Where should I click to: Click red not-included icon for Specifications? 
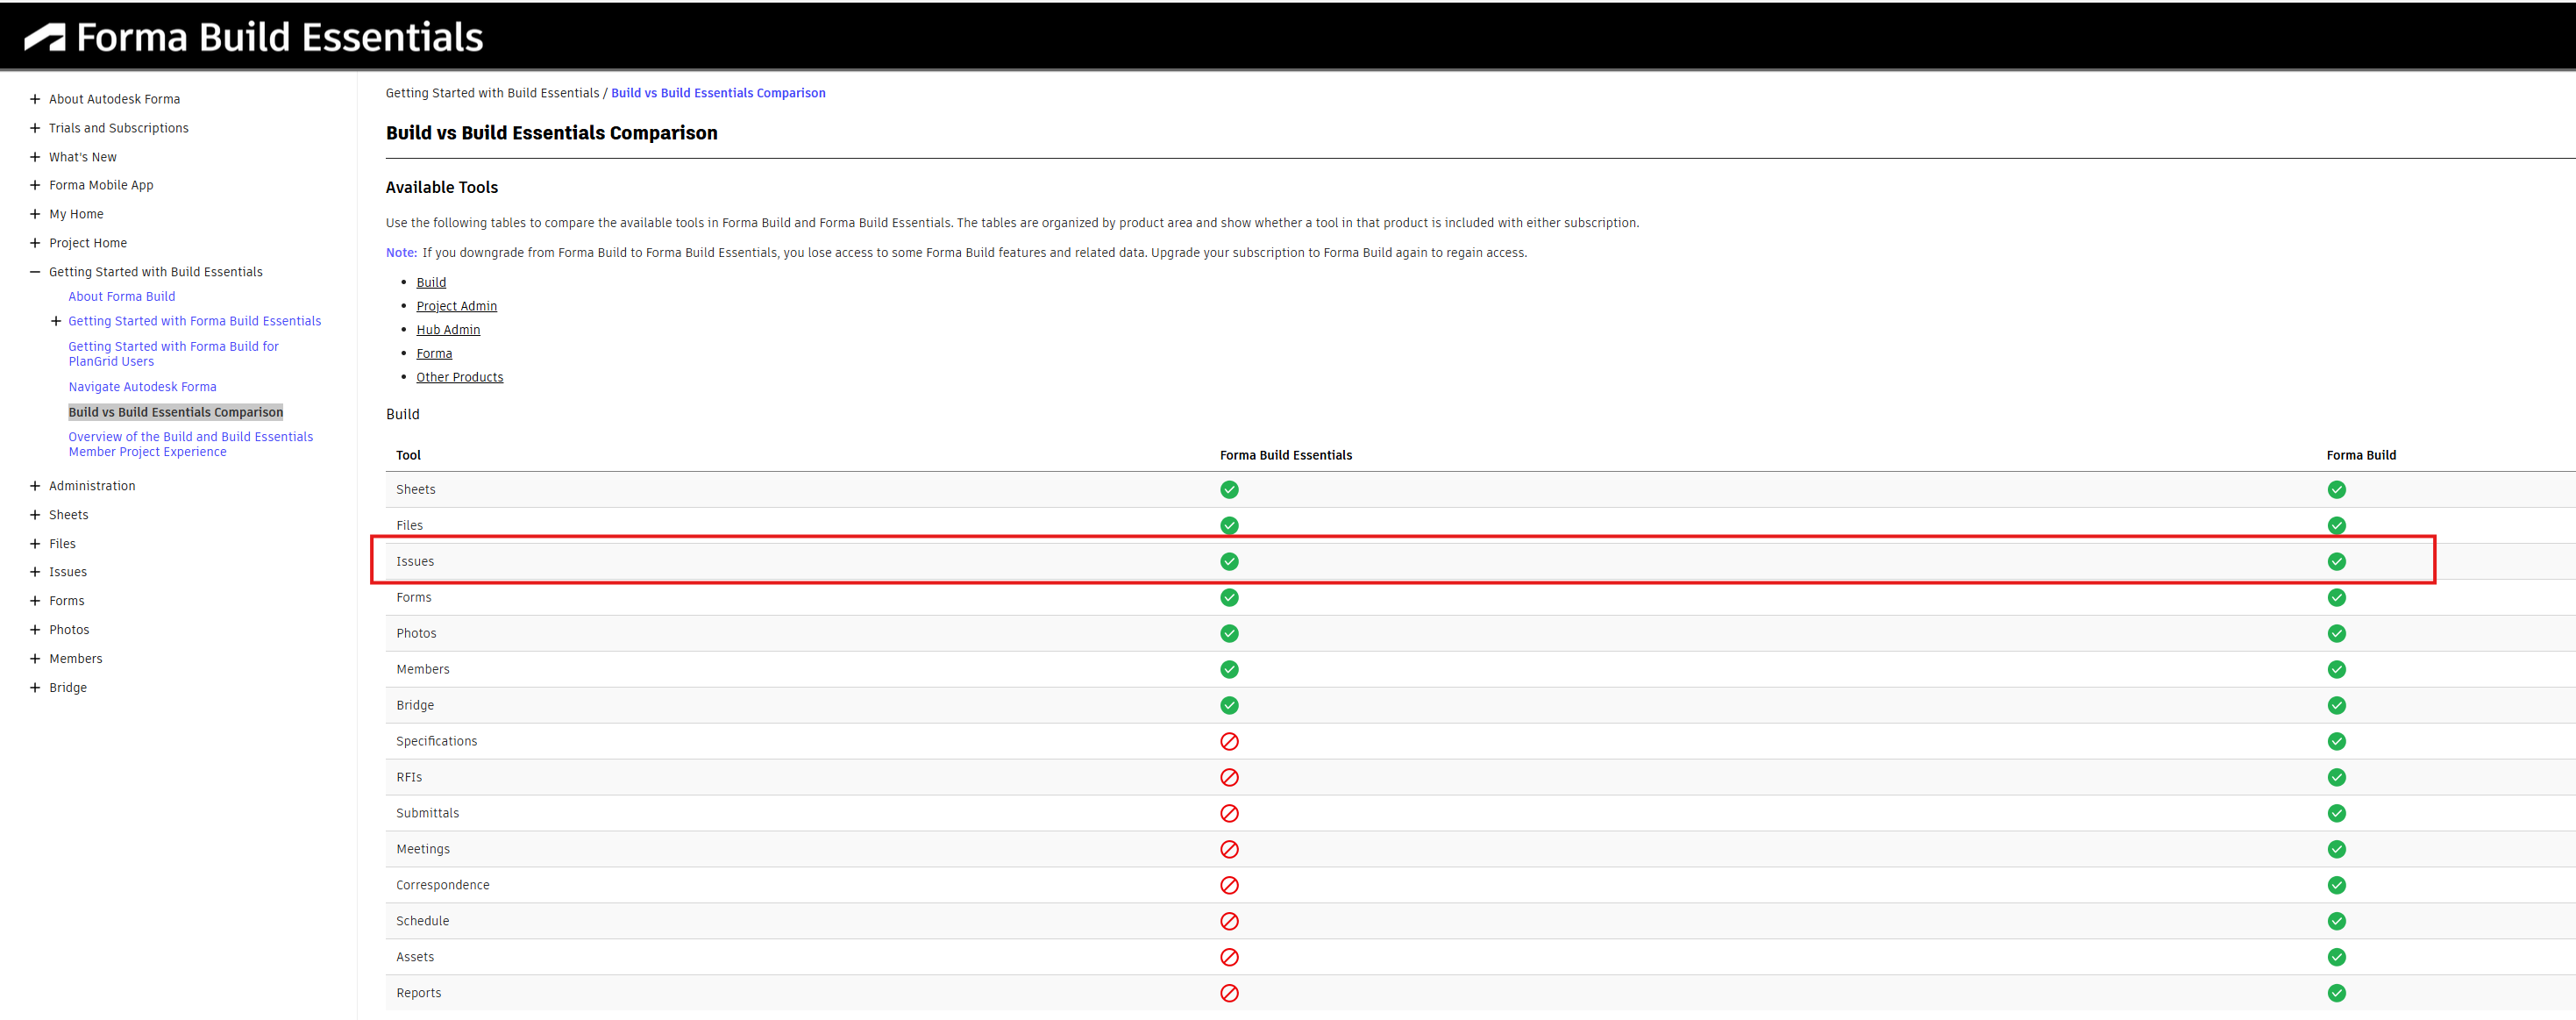pyautogui.click(x=1229, y=741)
